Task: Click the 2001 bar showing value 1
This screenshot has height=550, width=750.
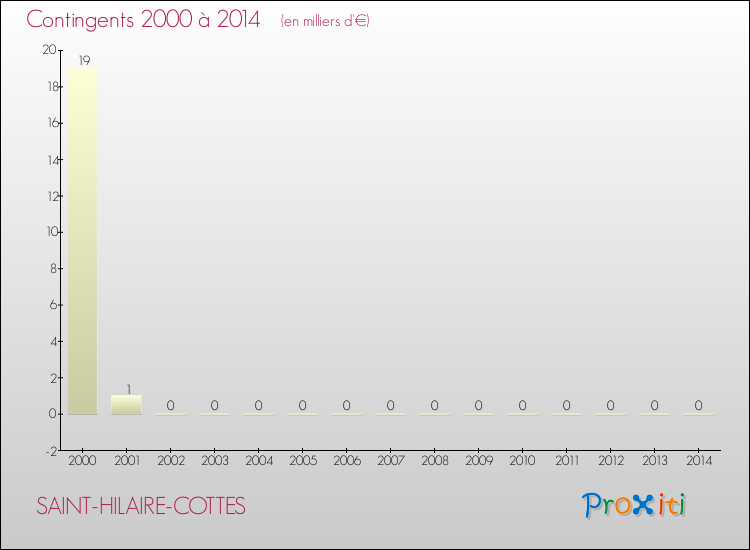Action: click(x=126, y=405)
